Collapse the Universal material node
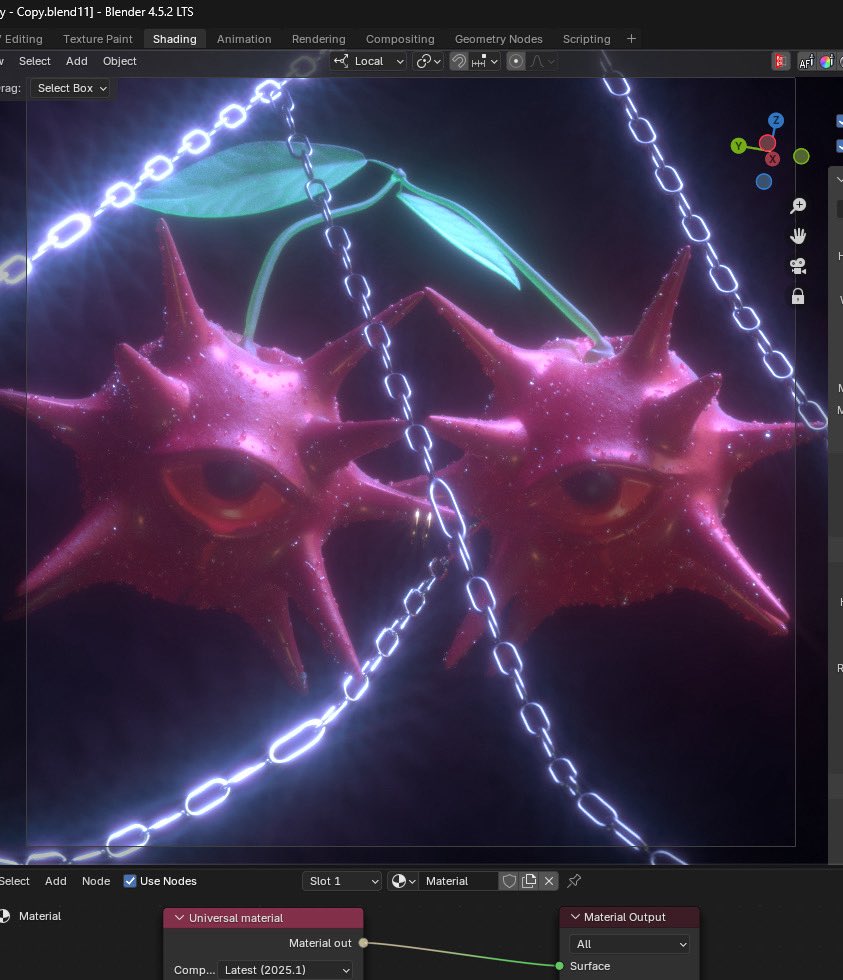The image size is (843, 980). coord(179,918)
